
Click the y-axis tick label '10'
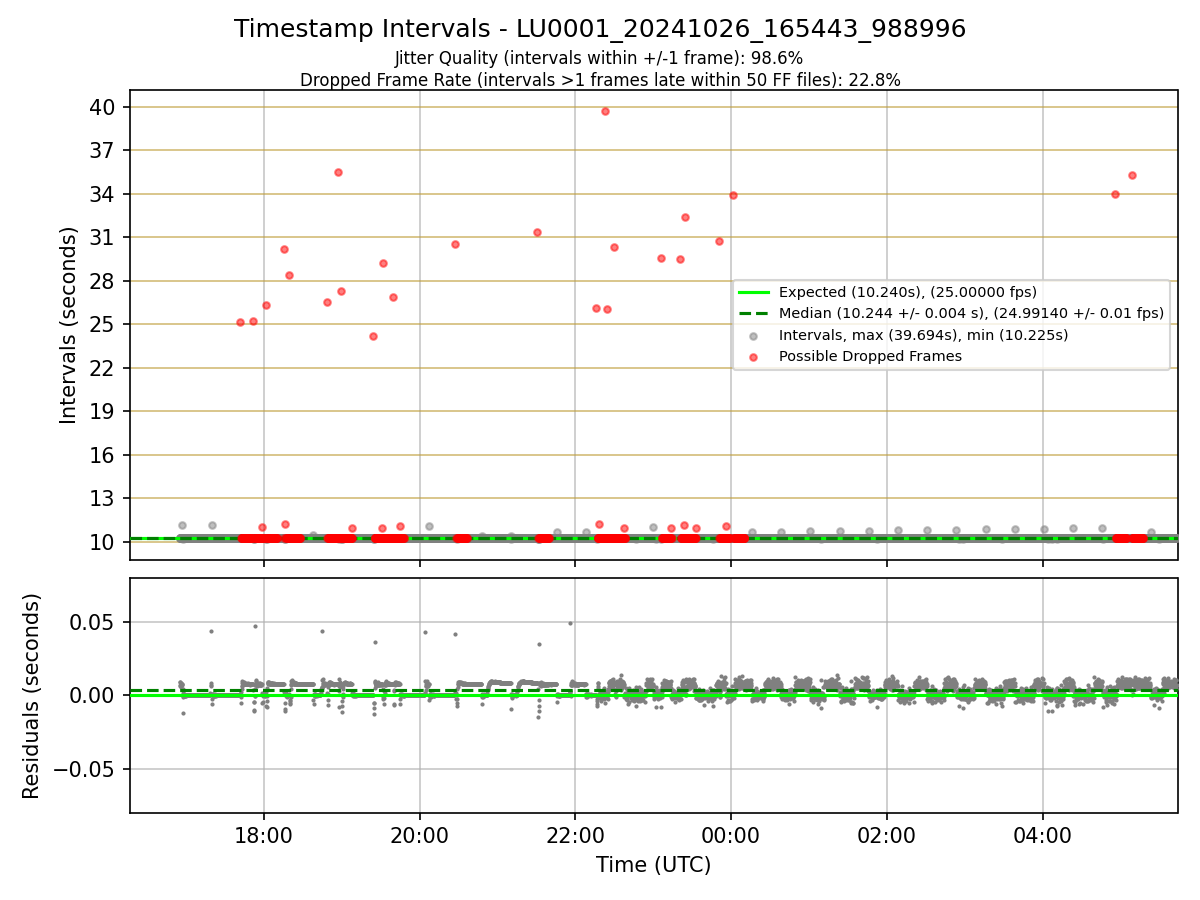pyautogui.click(x=103, y=542)
